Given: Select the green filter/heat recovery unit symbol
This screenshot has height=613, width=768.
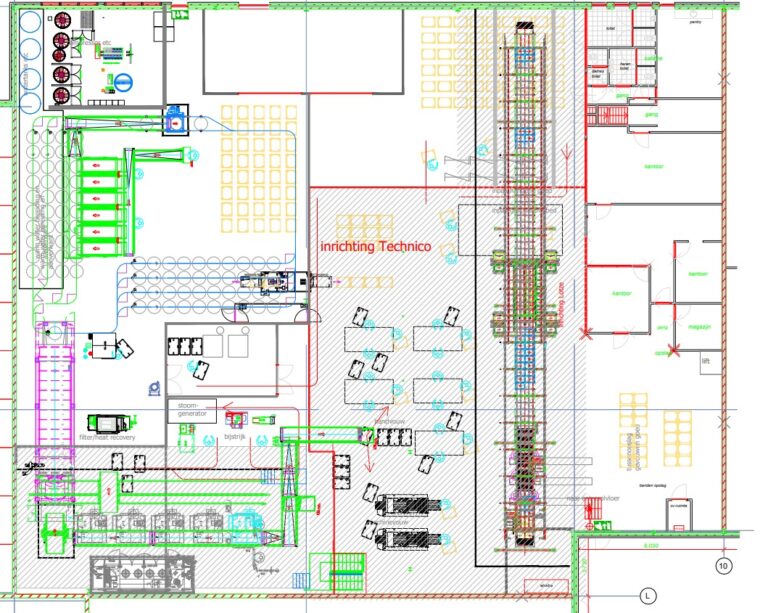Looking at the screenshot, I should (111, 424).
